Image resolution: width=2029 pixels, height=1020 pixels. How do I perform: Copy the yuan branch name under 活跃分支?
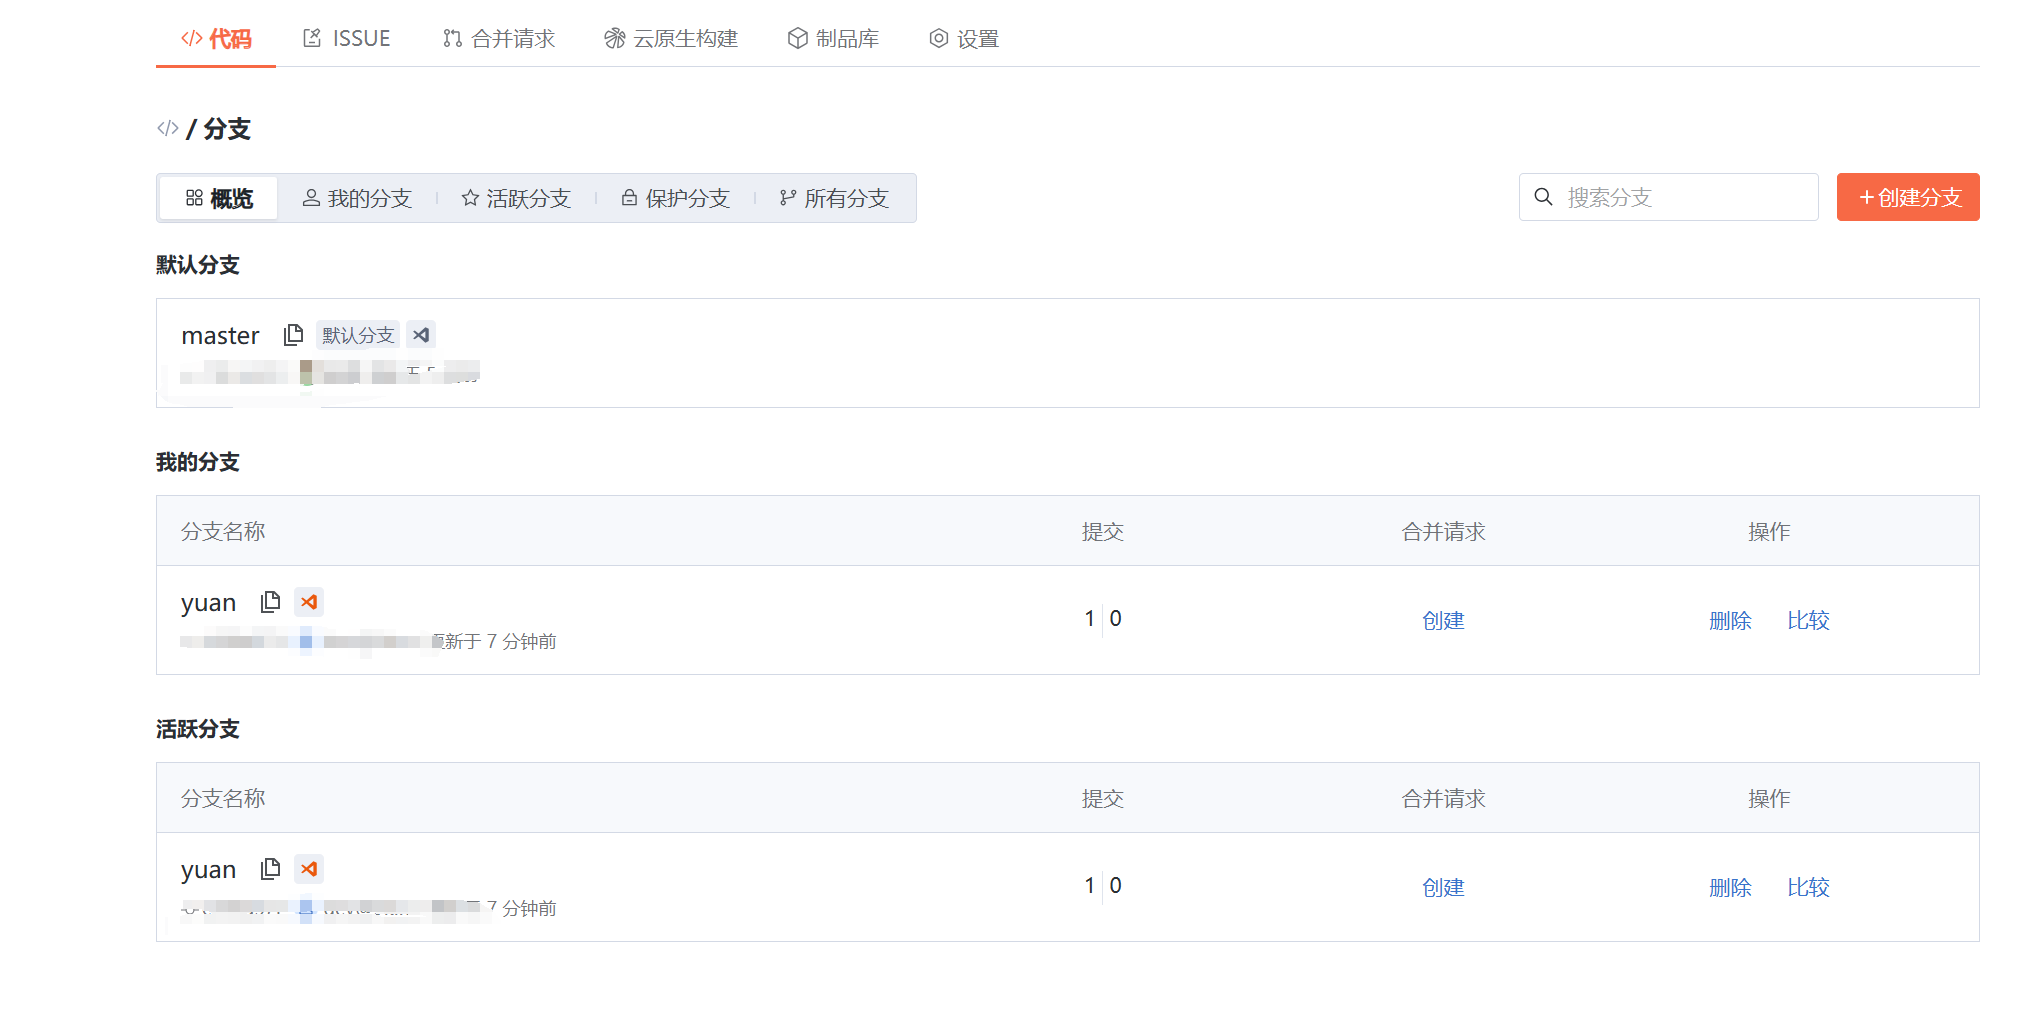coord(270,868)
